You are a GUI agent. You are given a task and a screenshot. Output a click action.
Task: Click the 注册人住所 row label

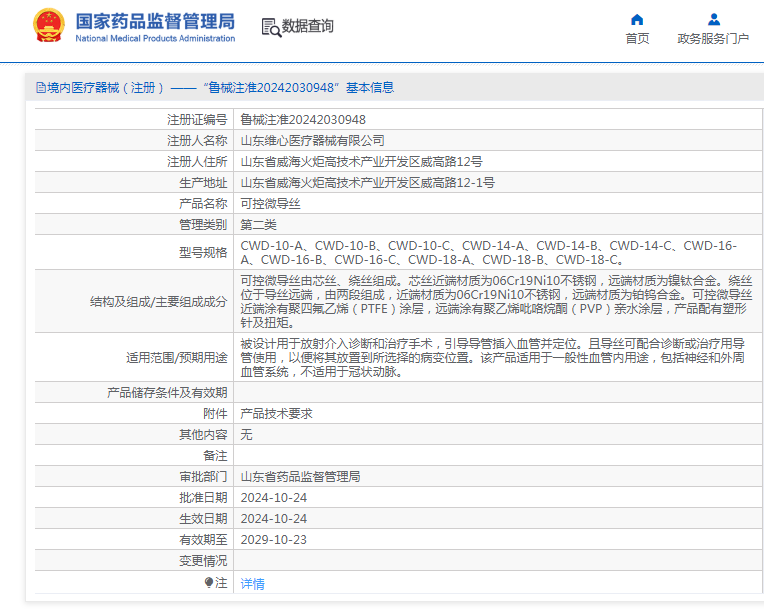point(197,161)
